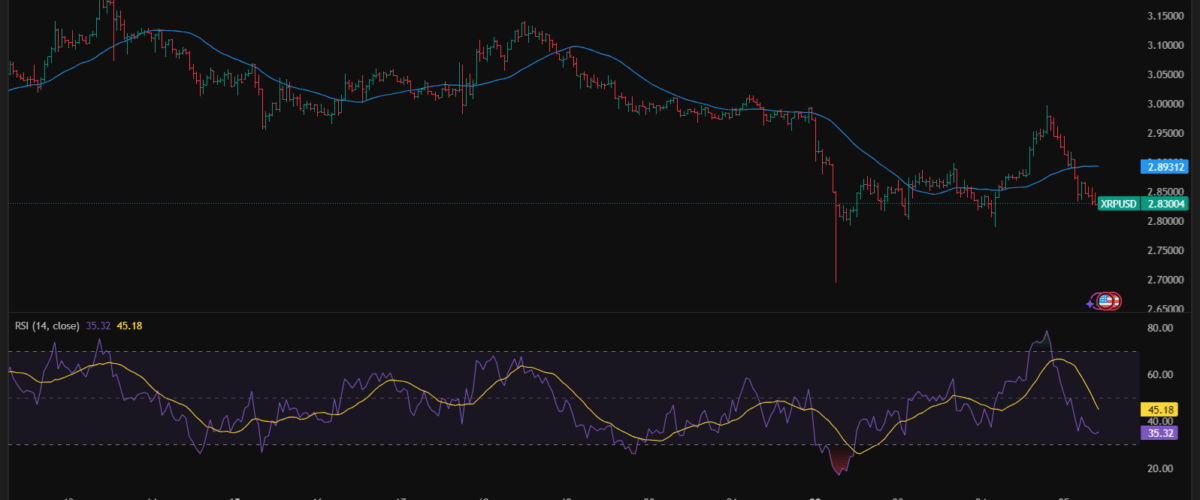Image resolution: width=1200 pixels, height=500 pixels.
Task: Click the purple RSI value 35.32 in legend
Action: point(98,325)
